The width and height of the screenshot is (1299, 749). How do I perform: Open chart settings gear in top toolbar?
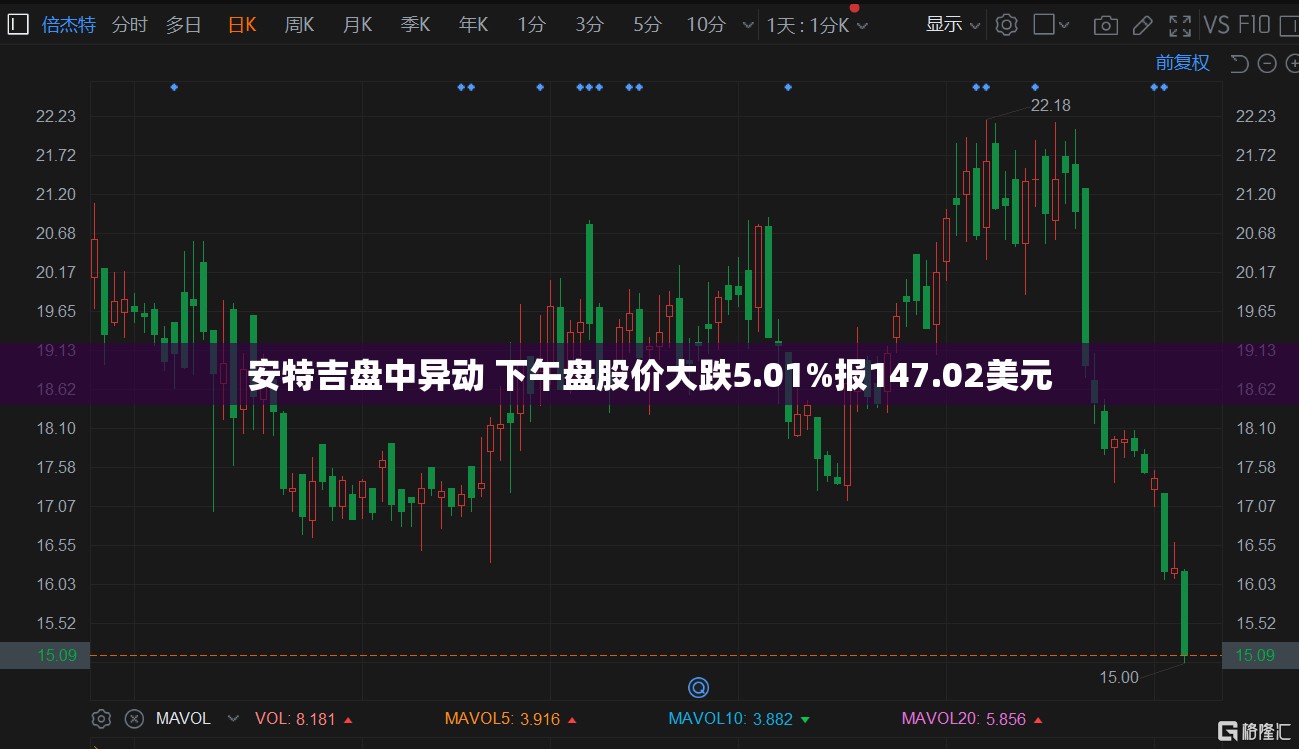[1007, 24]
